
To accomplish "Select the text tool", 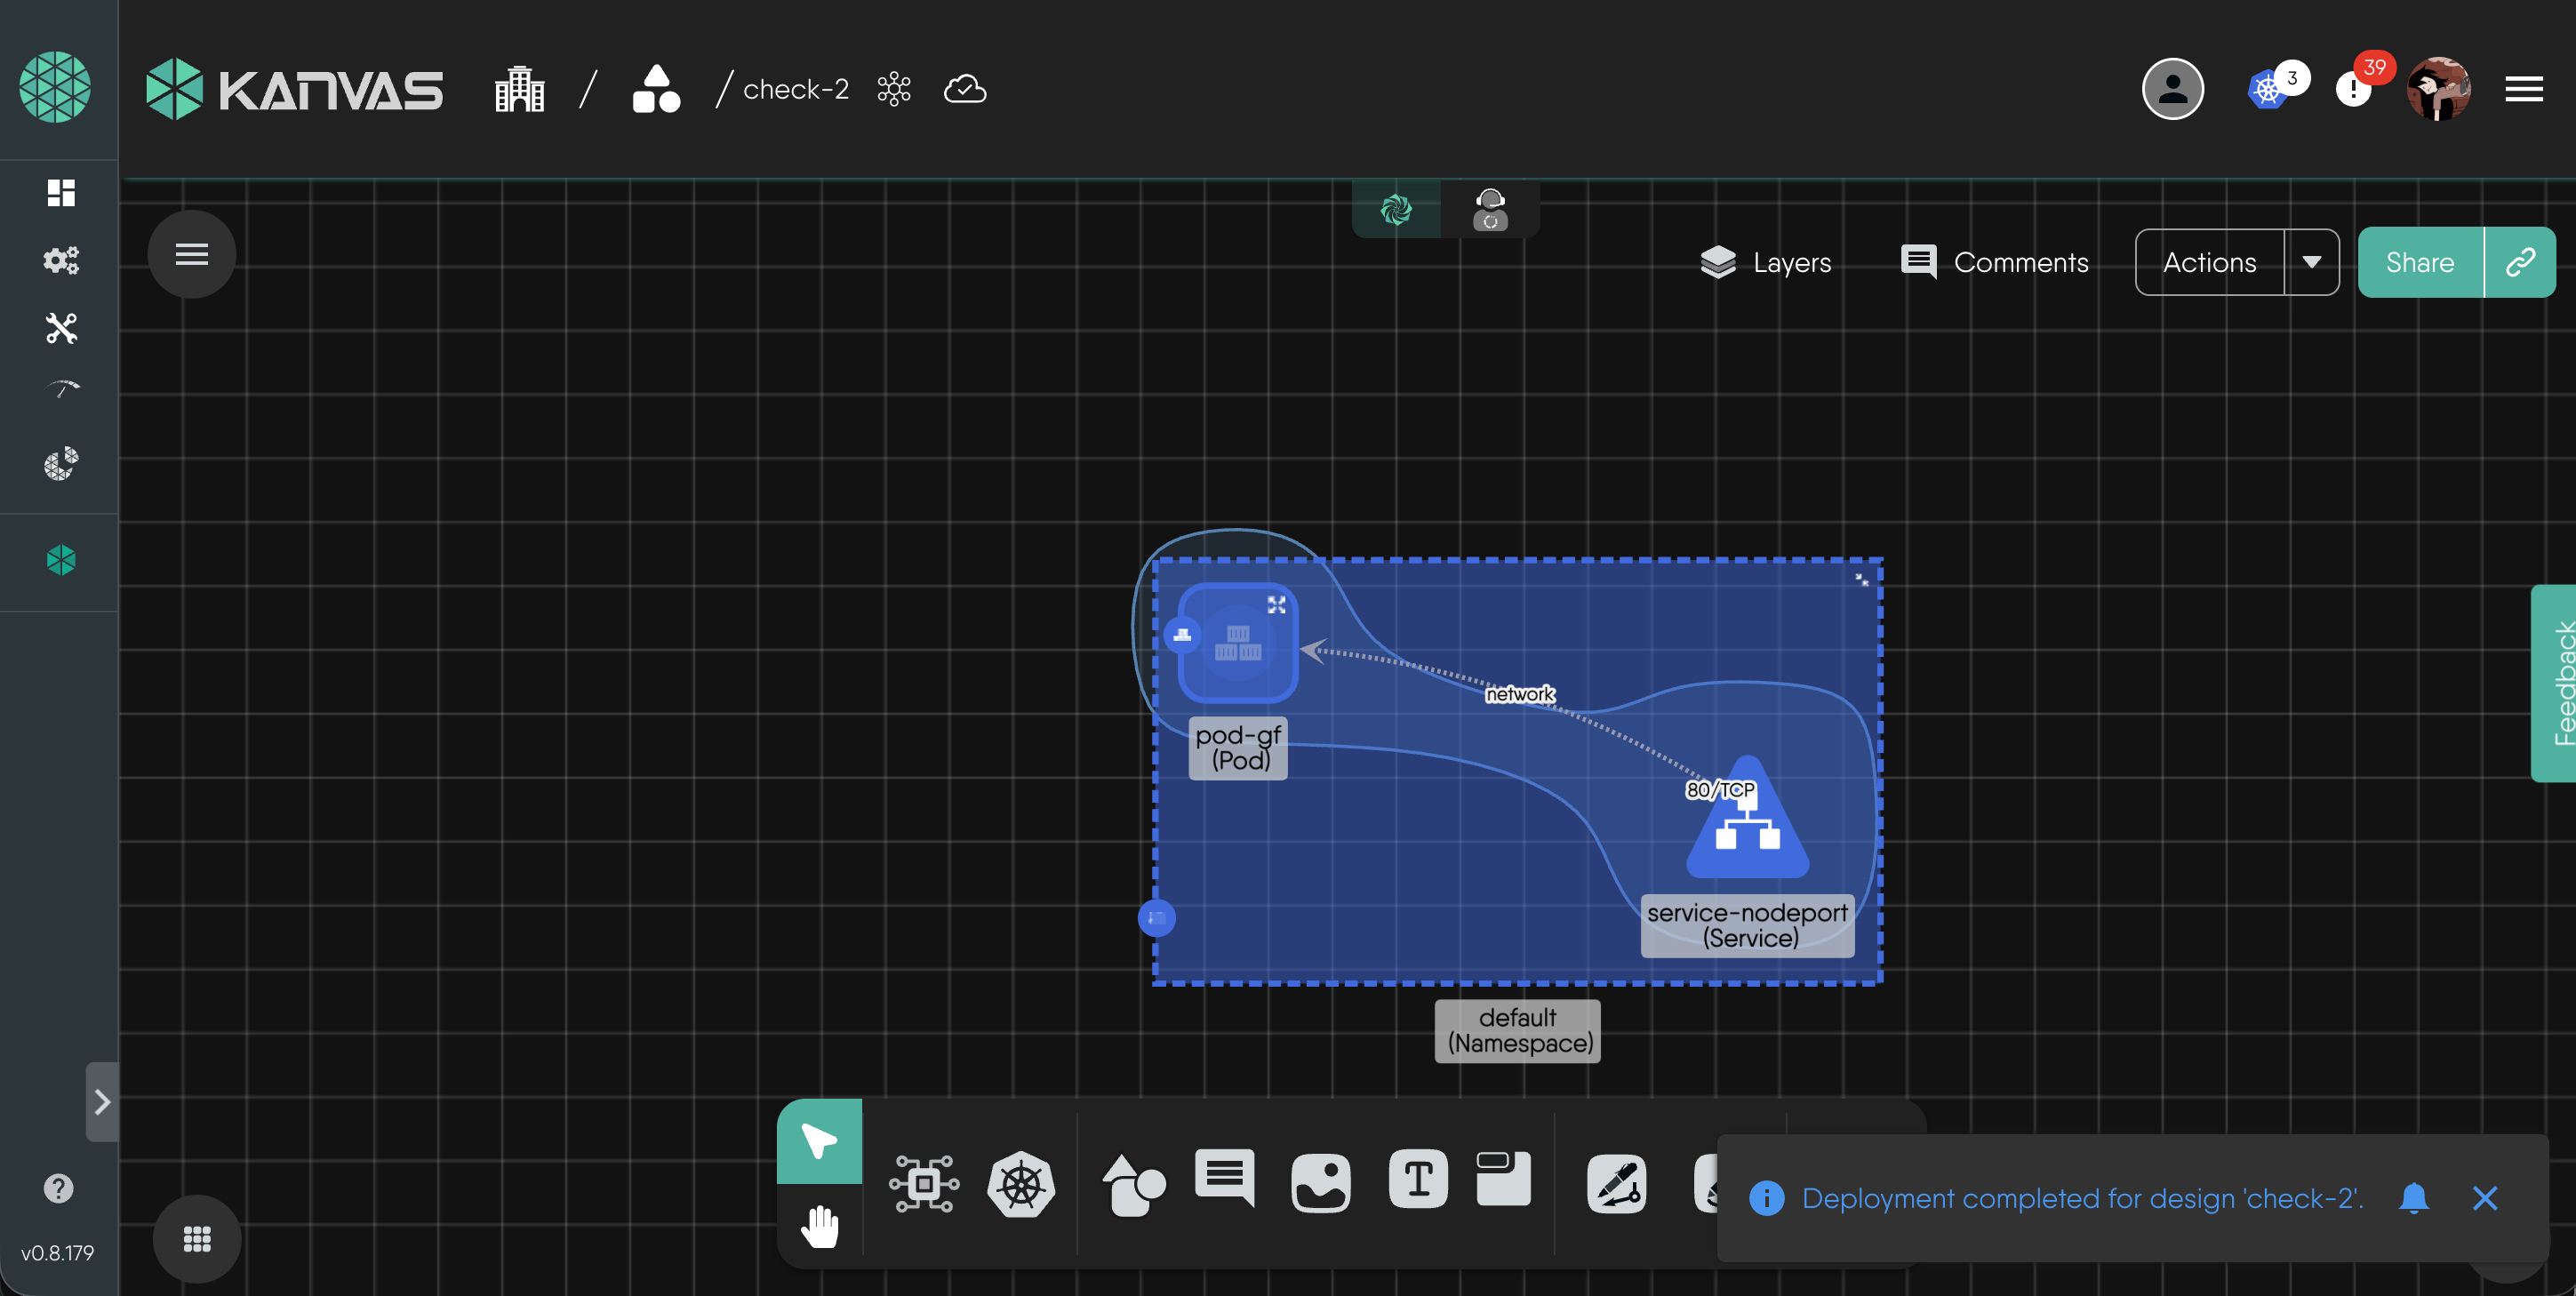I will click(x=1418, y=1180).
